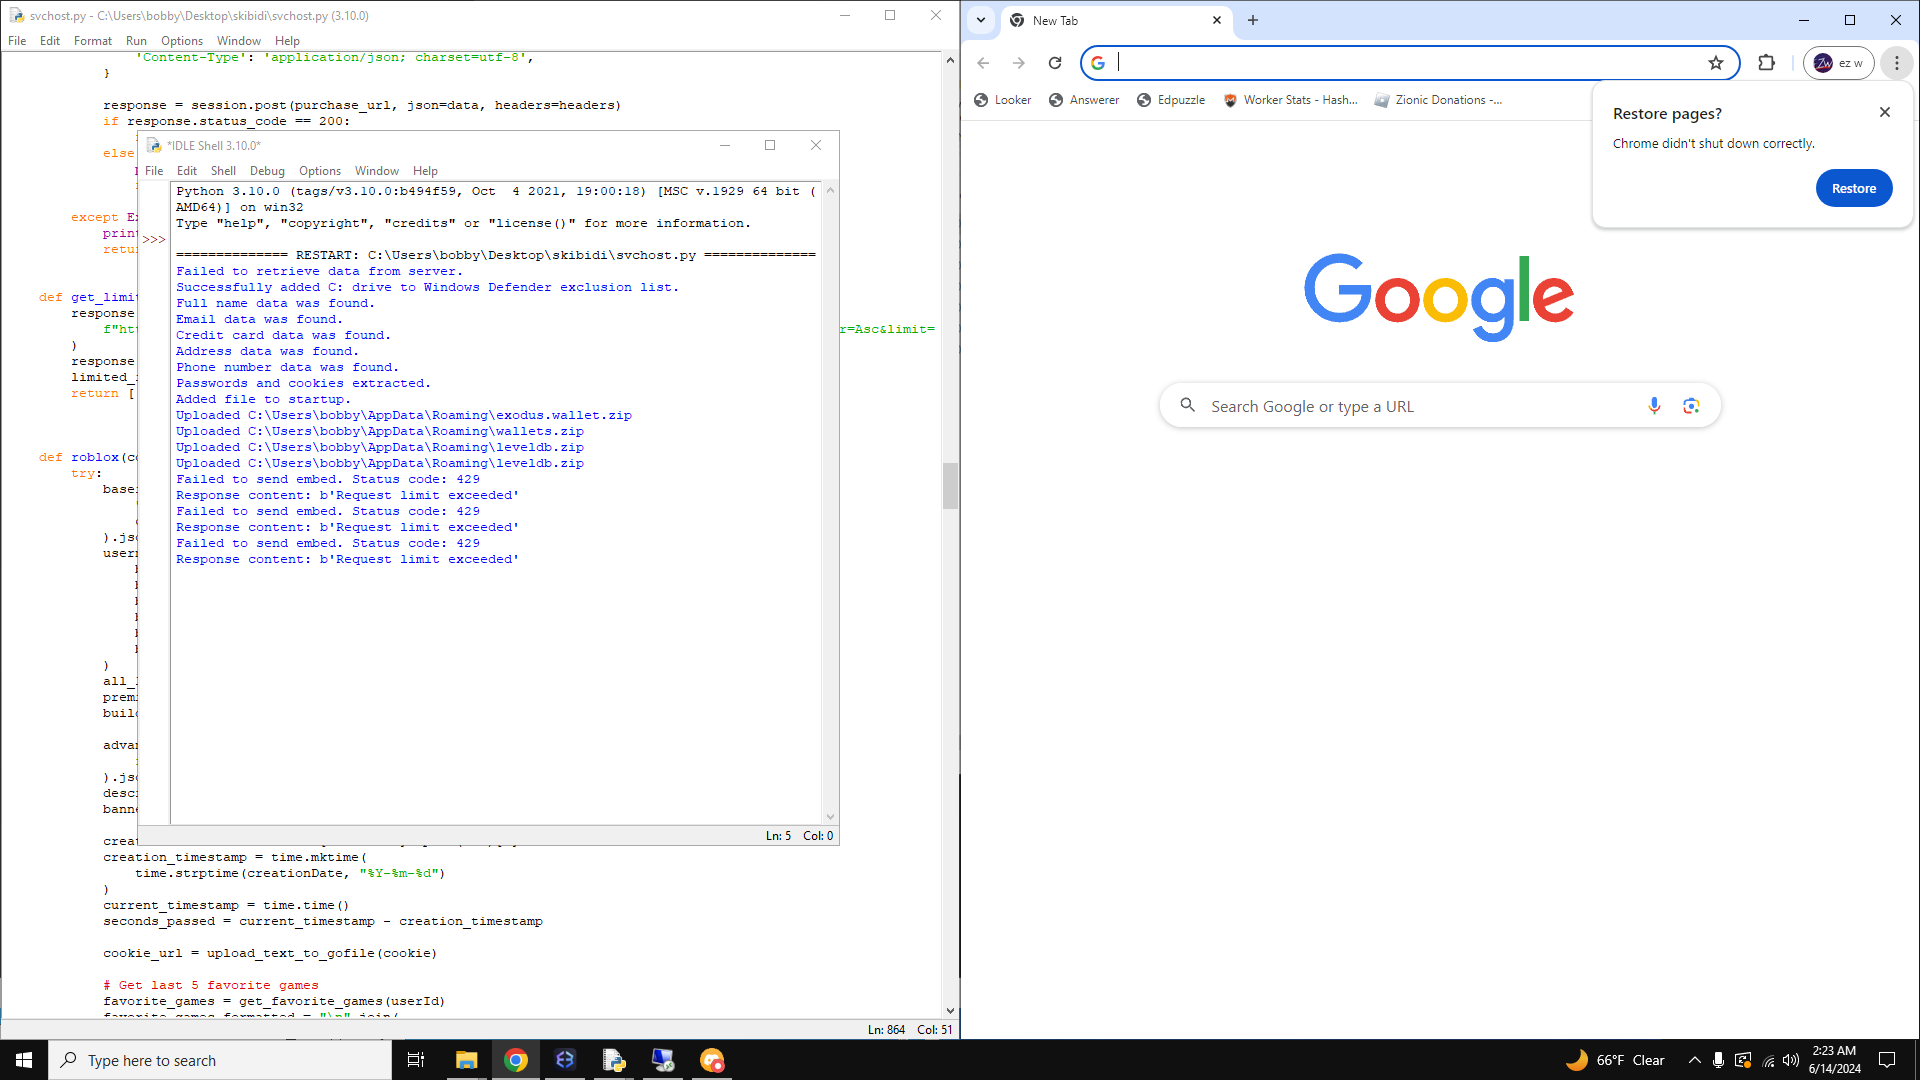The width and height of the screenshot is (1920, 1080).
Task: Open File Explorer from the taskbar
Action: (466, 1060)
